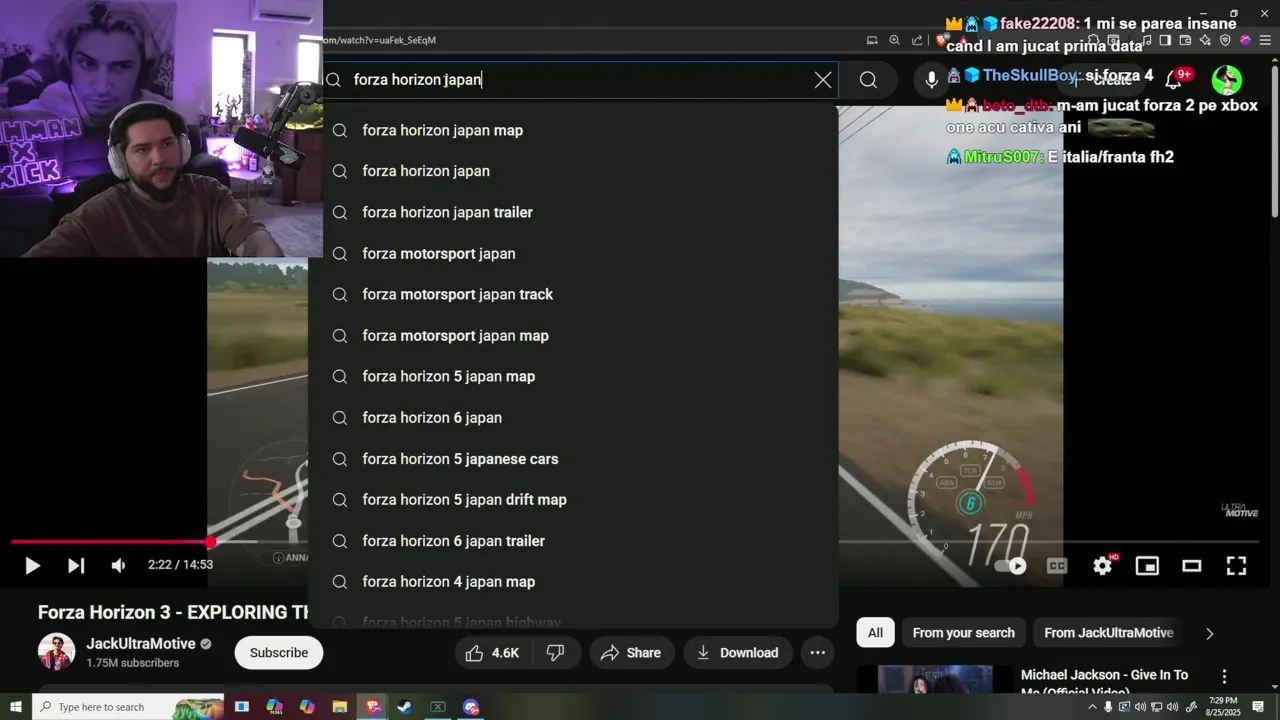The image size is (1280, 720).
Task: Clear the search box with X
Action: pos(823,80)
